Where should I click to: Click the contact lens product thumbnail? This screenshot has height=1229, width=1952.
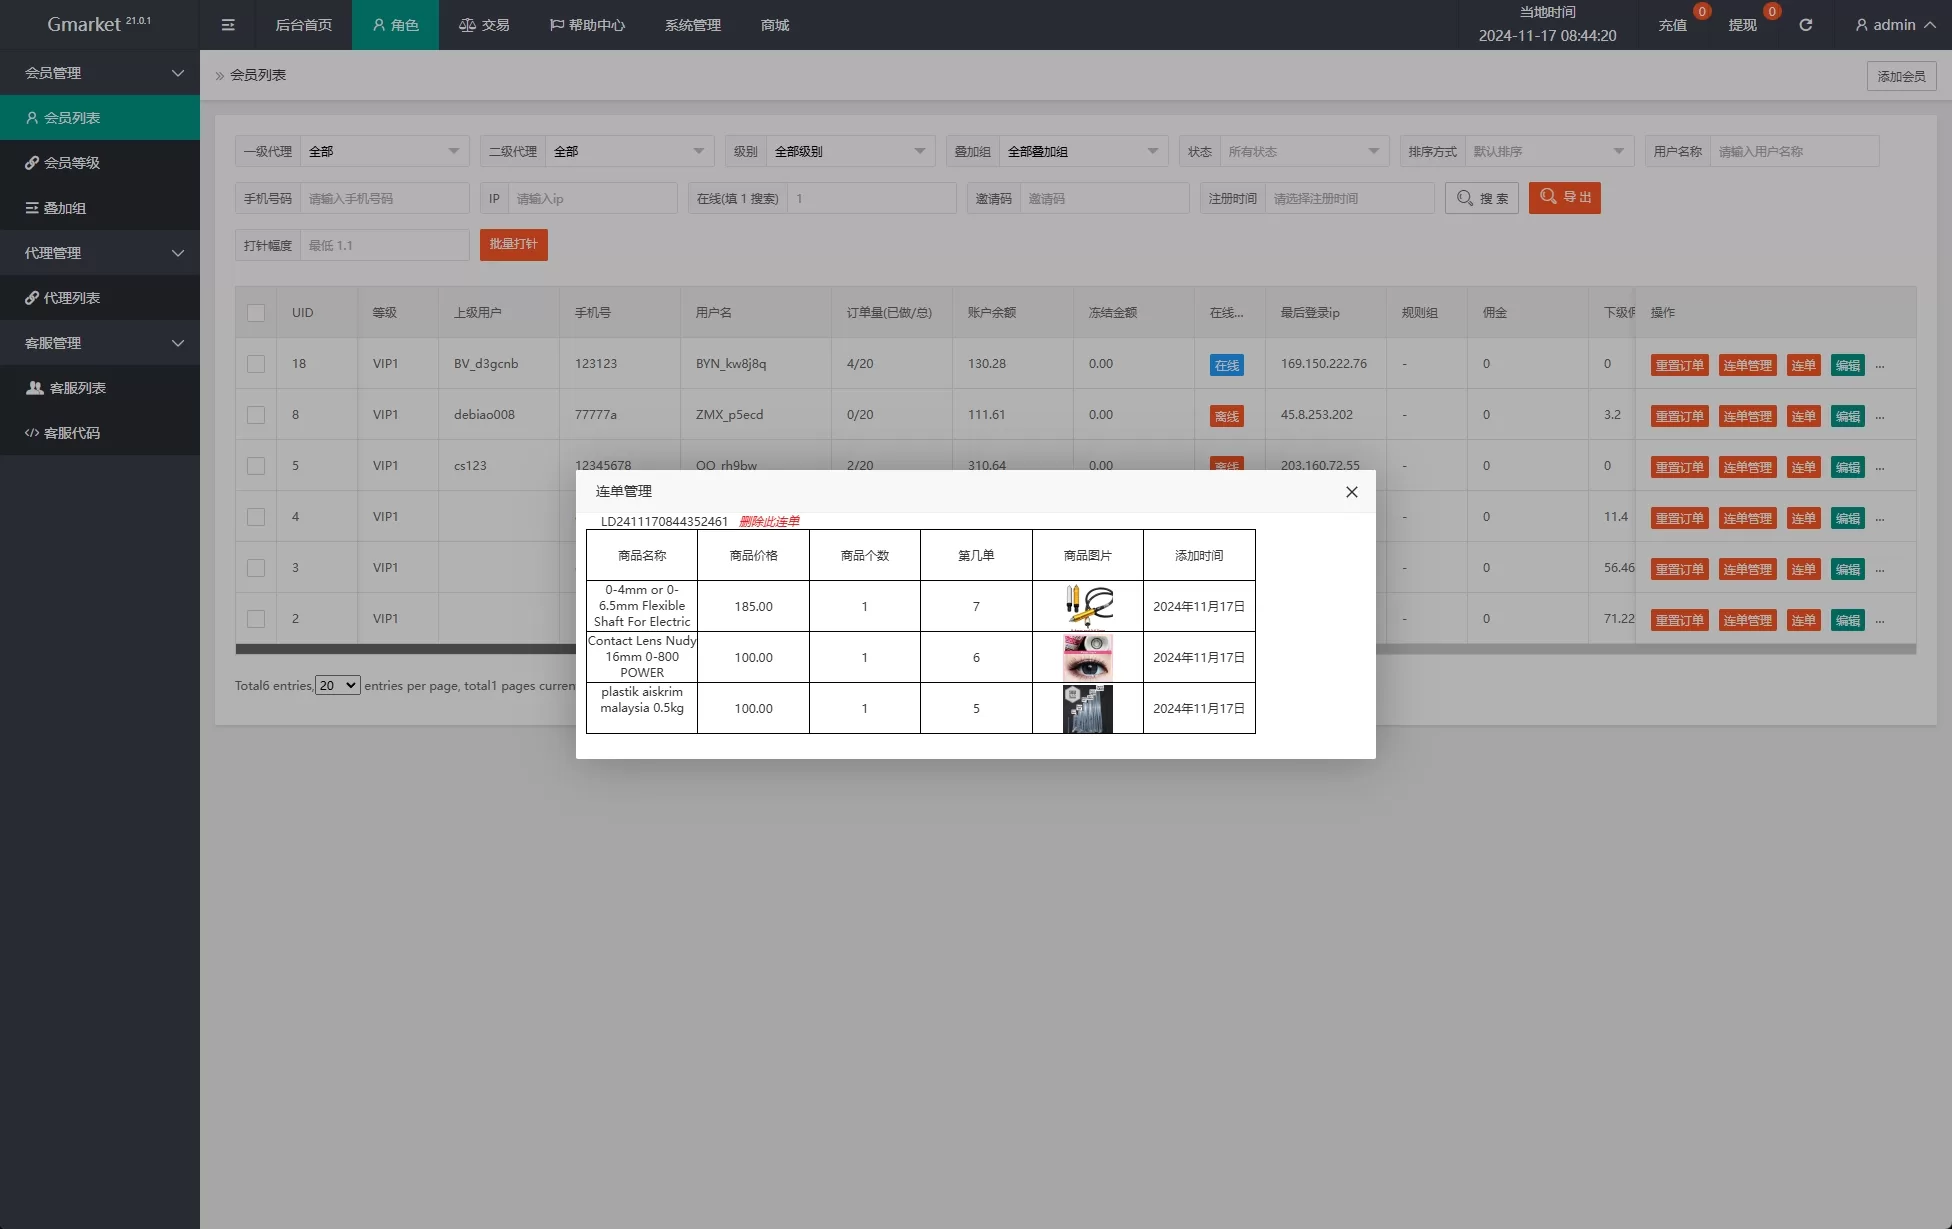click(1087, 658)
